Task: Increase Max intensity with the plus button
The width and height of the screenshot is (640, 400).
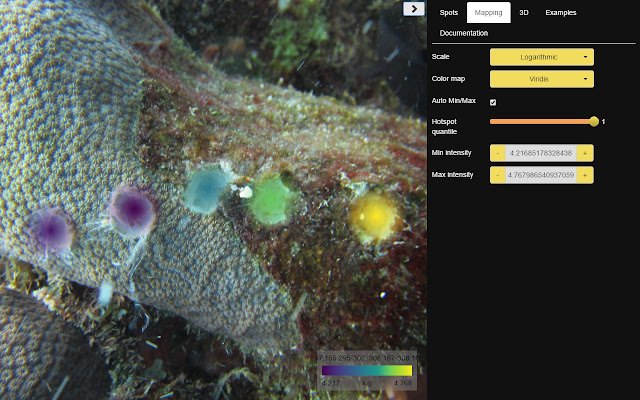Action: [585, 175]
